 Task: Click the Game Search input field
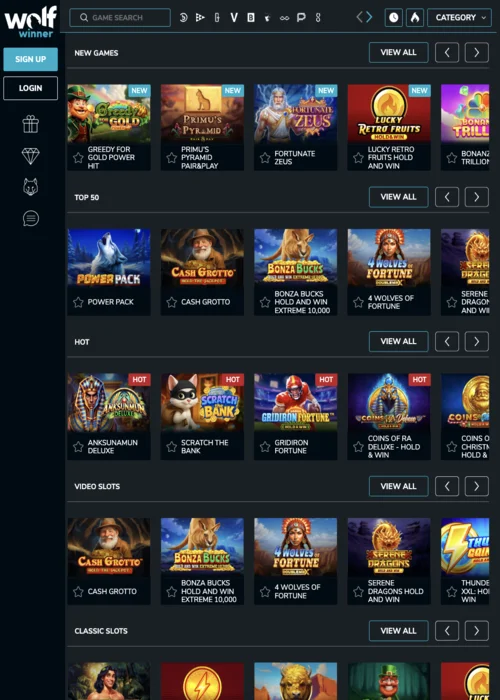tap(120, 18)
